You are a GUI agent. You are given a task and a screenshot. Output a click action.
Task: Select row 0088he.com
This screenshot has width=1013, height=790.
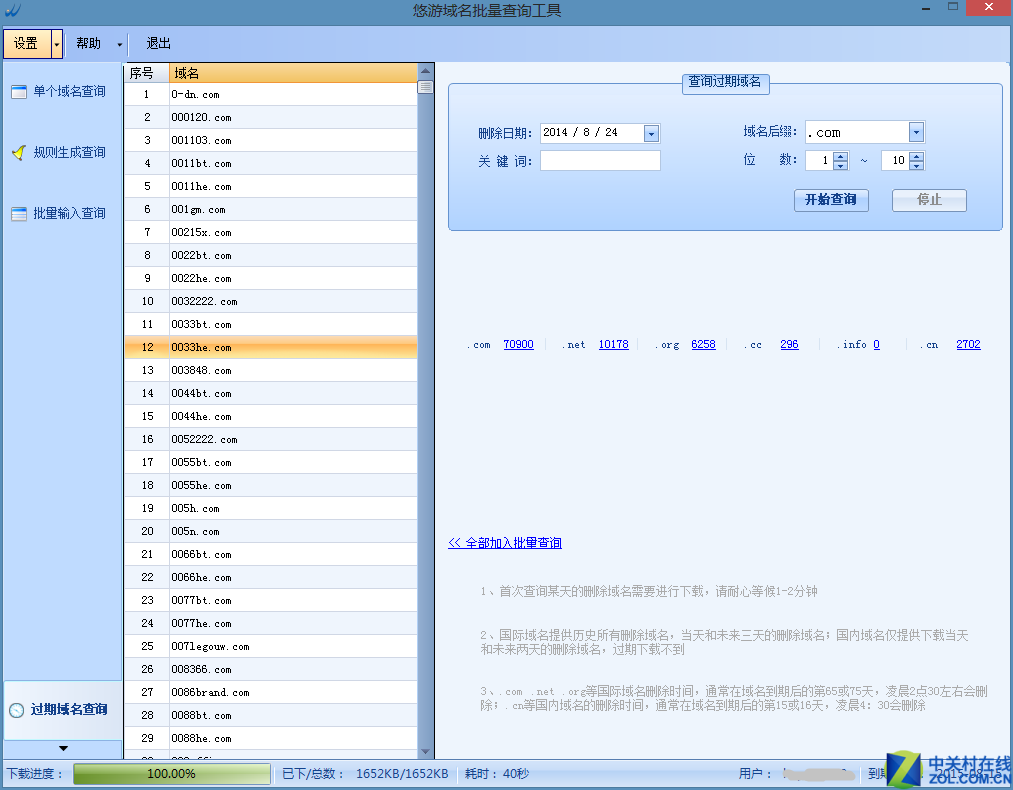(x=271, y=738)
